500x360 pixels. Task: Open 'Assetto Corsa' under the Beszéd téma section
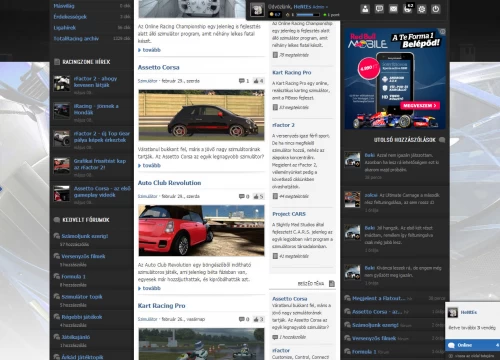point(290,299)
